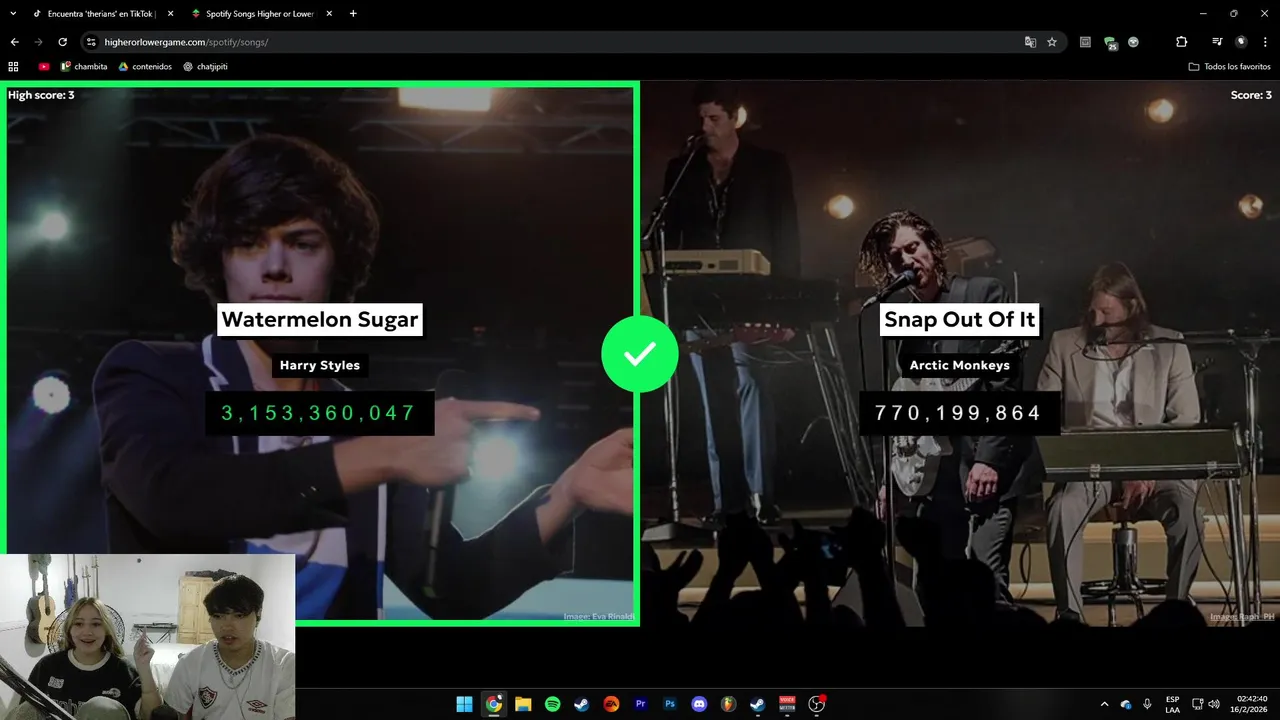Open the Chrome three-dot menu
The height and width of the screenshot is (720, 1280).
click(1265, 42)
